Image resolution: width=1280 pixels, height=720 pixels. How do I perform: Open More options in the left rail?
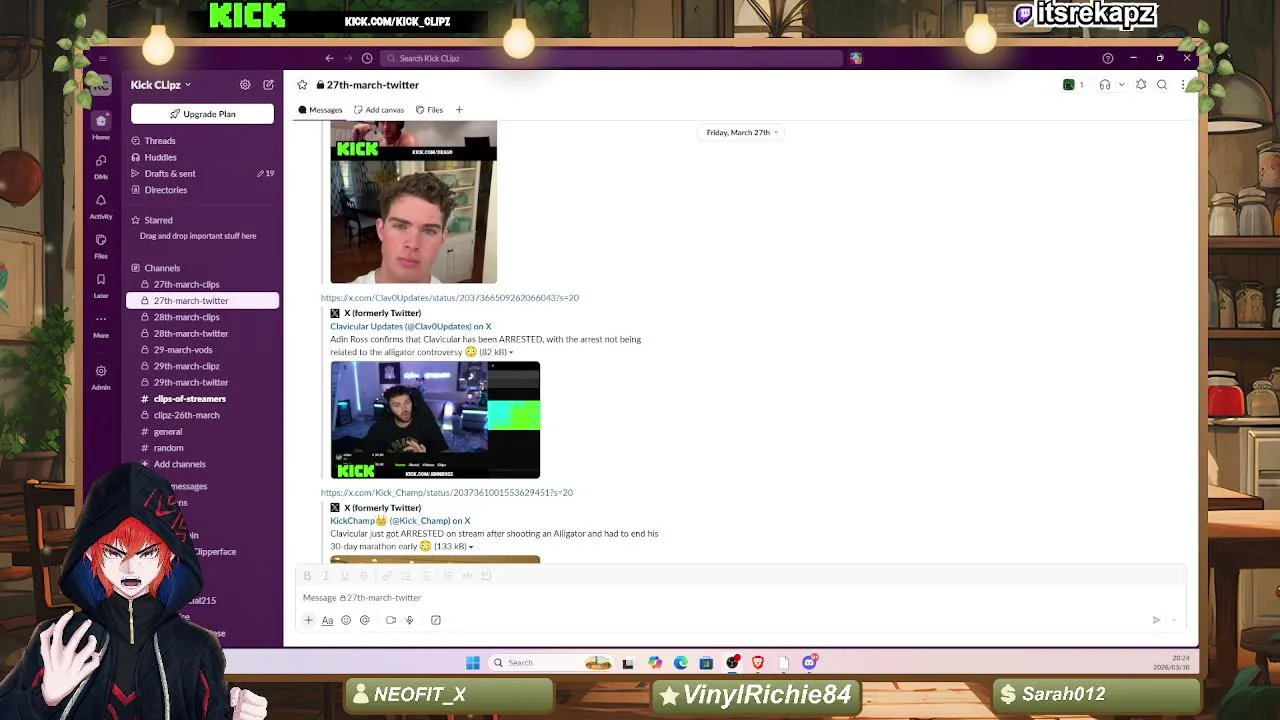[101, 325]
